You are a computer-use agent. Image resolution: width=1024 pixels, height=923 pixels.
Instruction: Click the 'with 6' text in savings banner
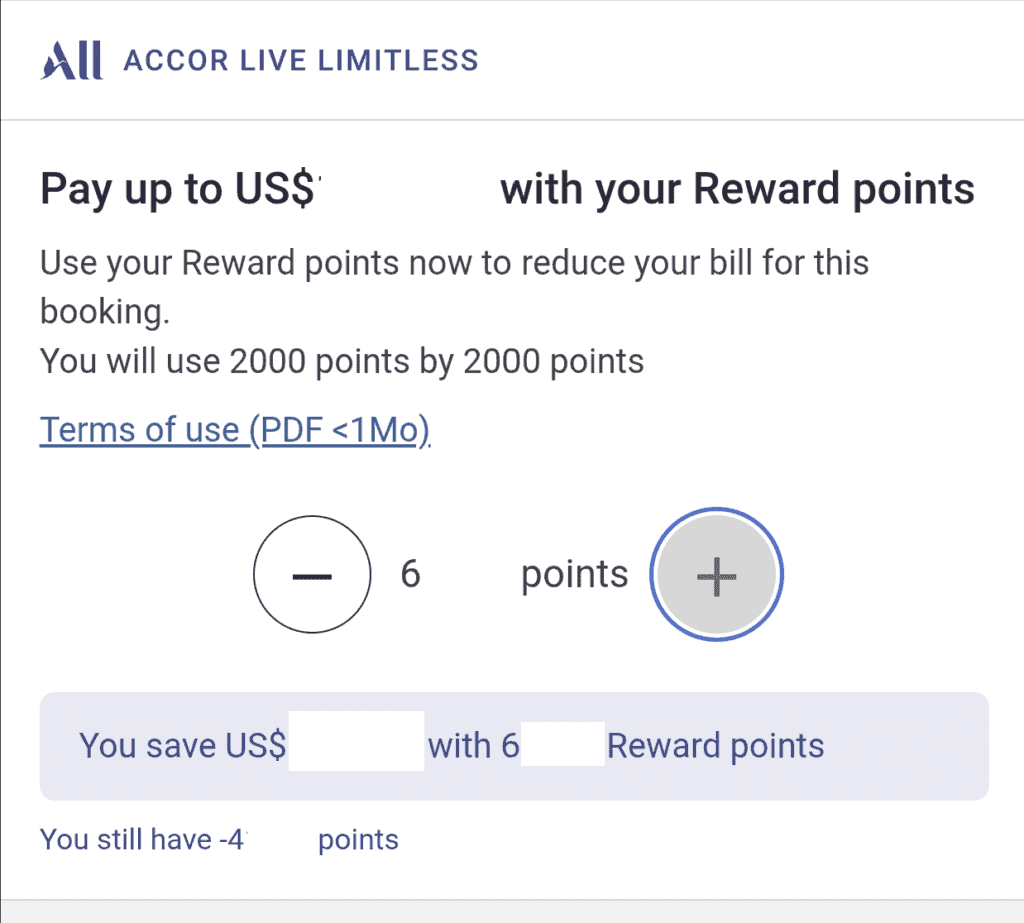point(473,745)
